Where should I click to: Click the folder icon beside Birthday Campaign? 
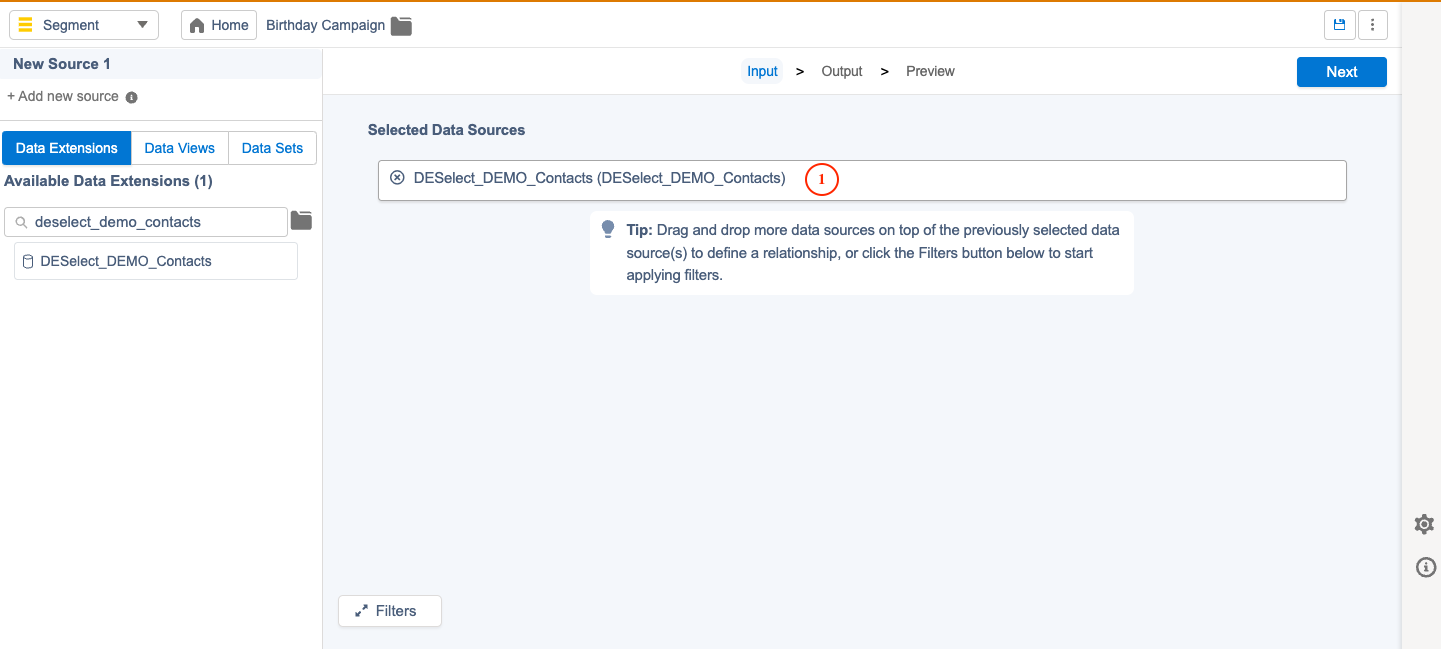401,26
